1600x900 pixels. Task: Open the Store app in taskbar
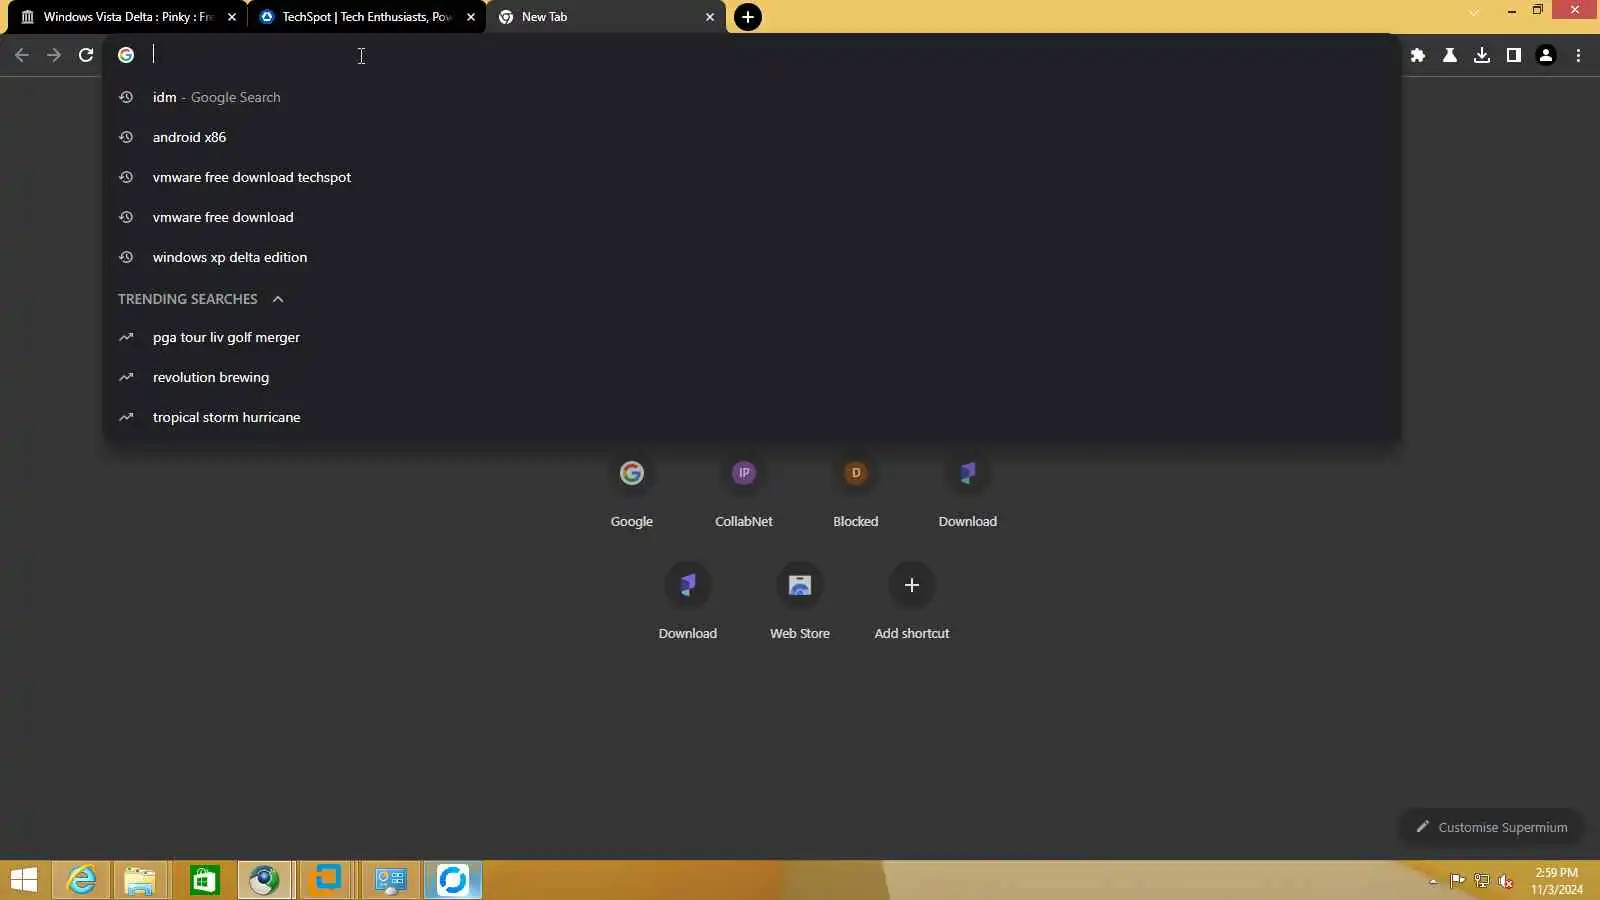pyautogui.click(x=204, y=880)
